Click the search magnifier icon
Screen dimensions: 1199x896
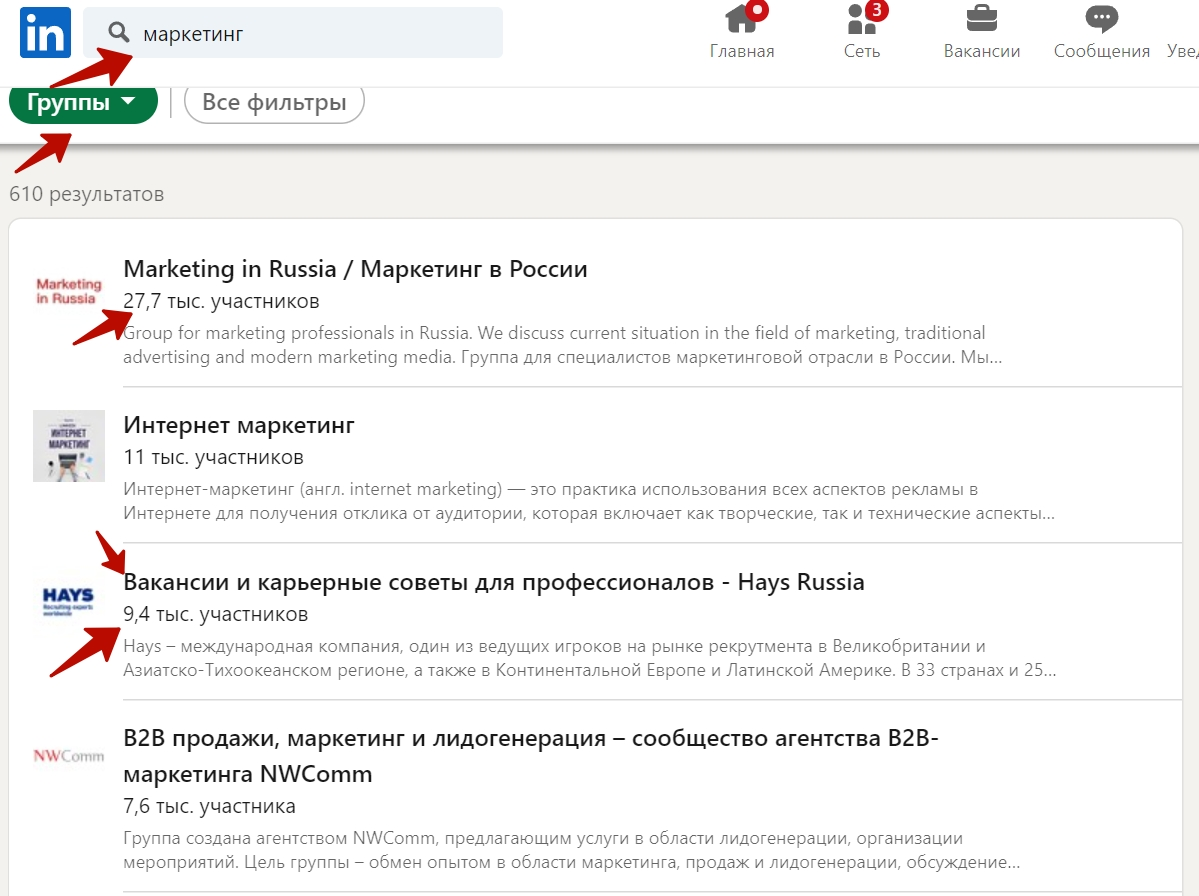(x=119, y=32)
